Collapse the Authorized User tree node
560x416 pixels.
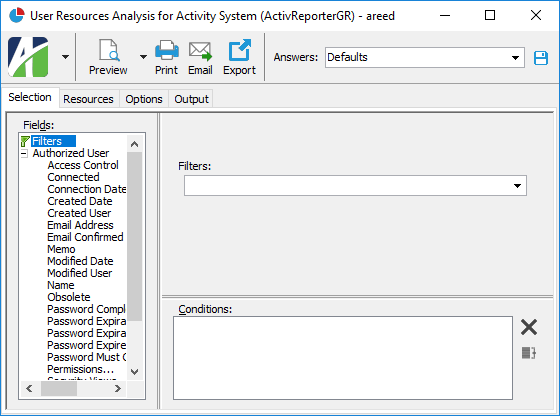point(24,154)
